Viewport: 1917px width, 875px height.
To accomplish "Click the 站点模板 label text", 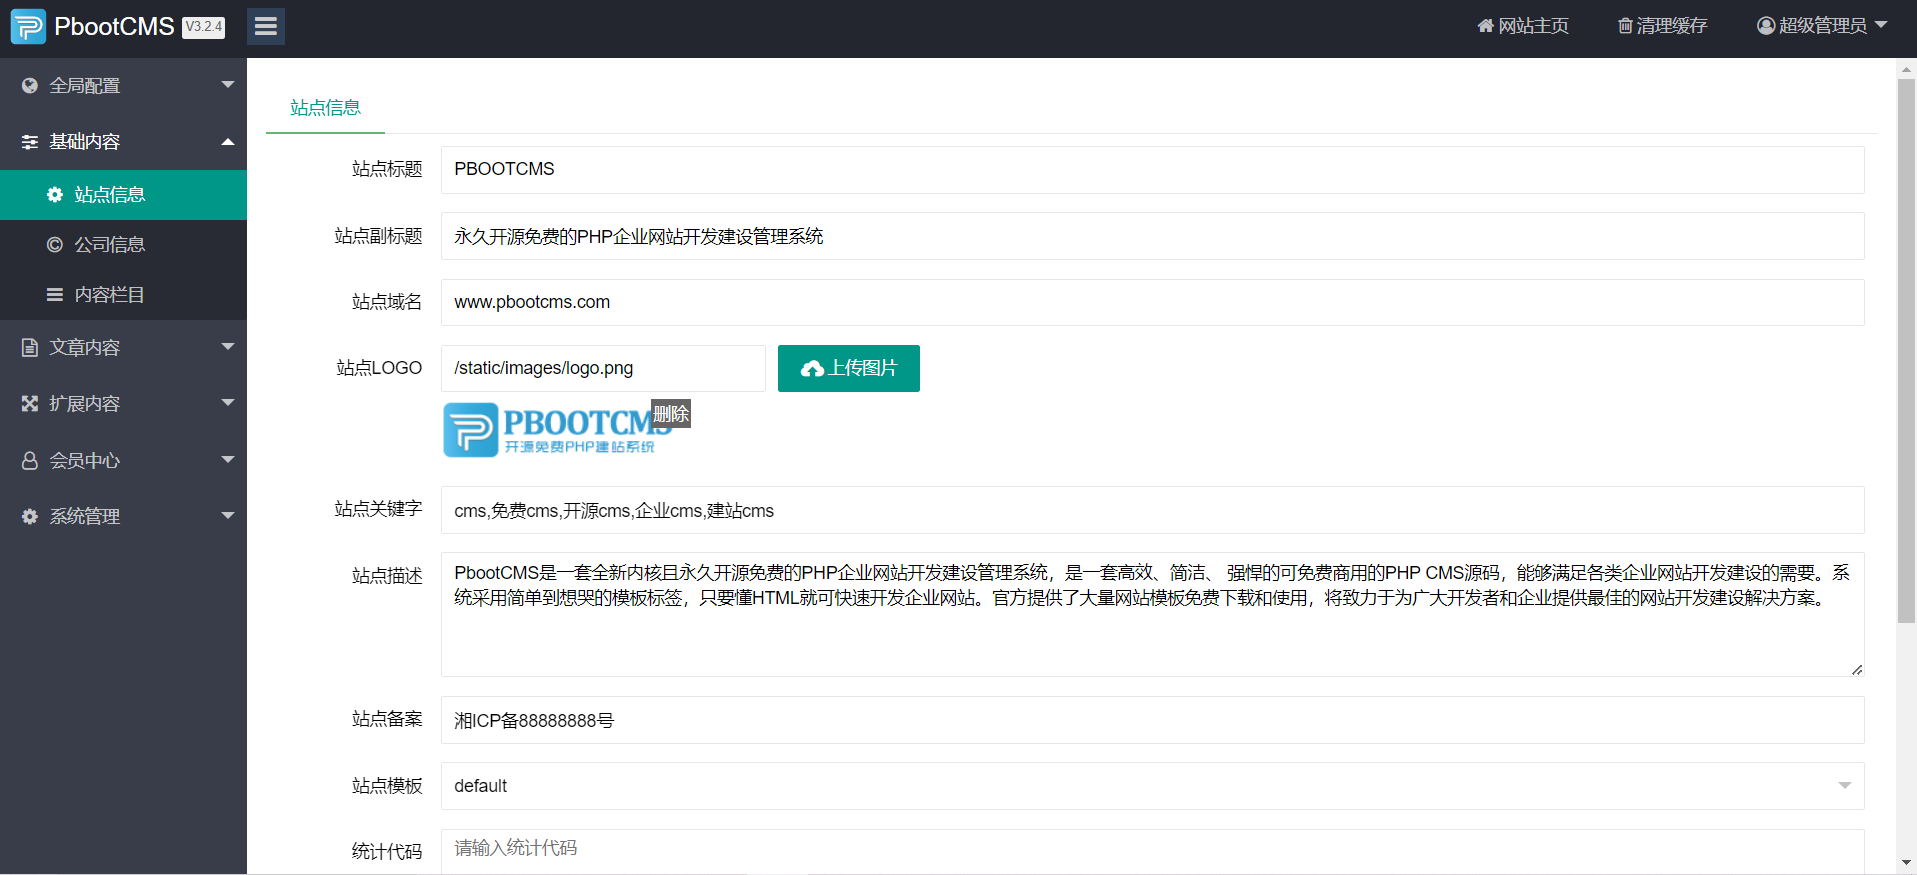I will coord(387,786).
